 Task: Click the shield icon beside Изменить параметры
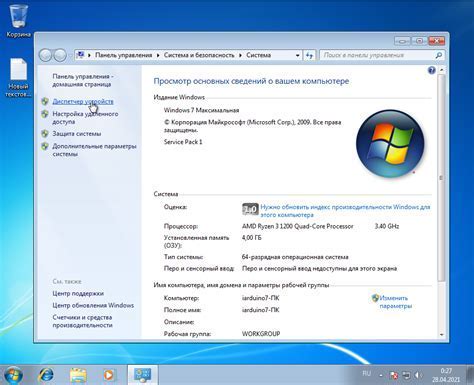coord(375,298)
